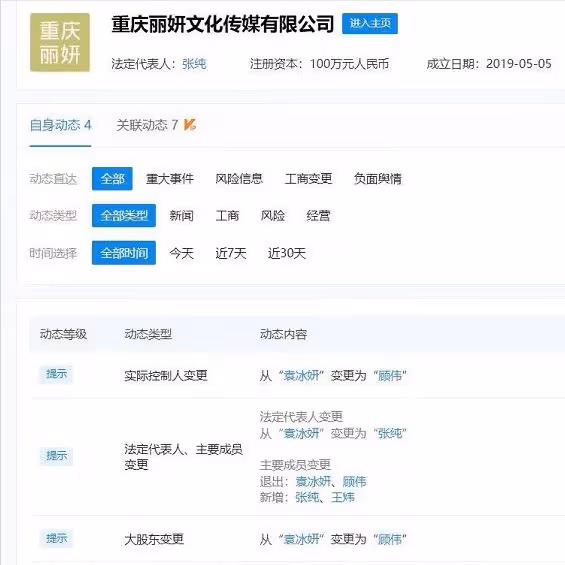Click 法定代表人、主要成员变更 type text
The width and height of the screenshot is (565, 565).
click(x=183, y=457)
